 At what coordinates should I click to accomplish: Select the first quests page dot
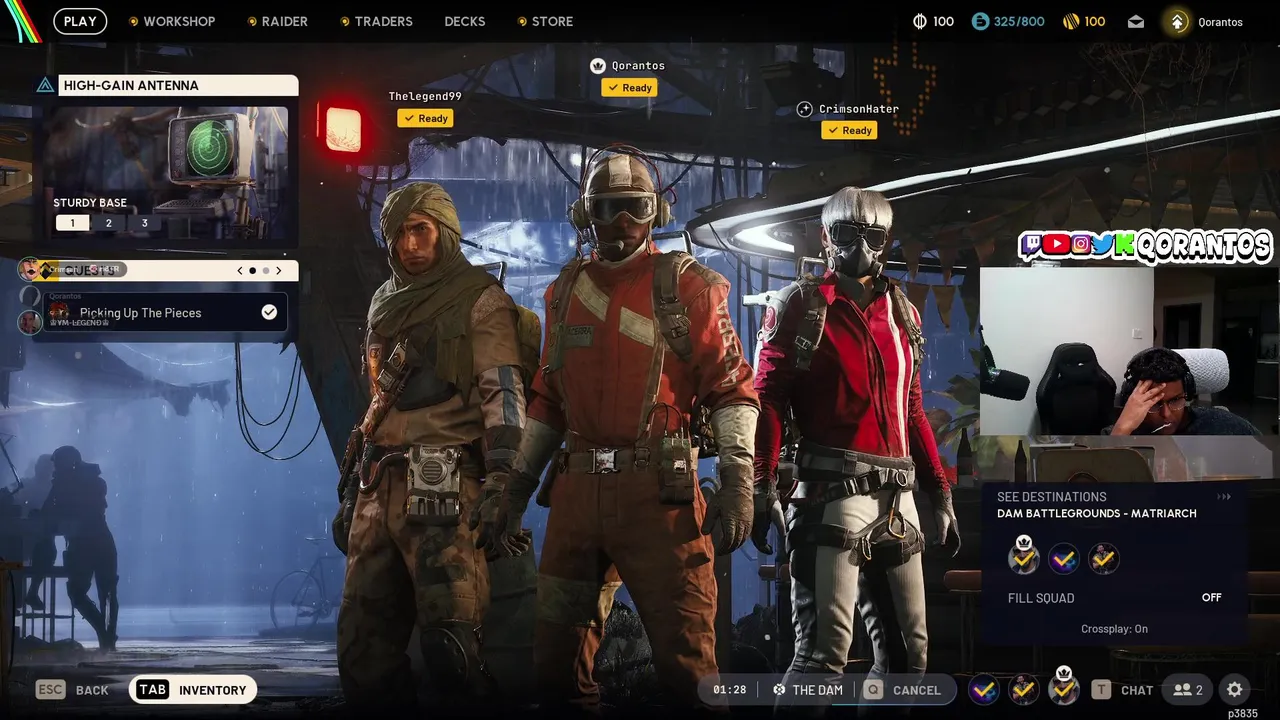click(252, 270)
